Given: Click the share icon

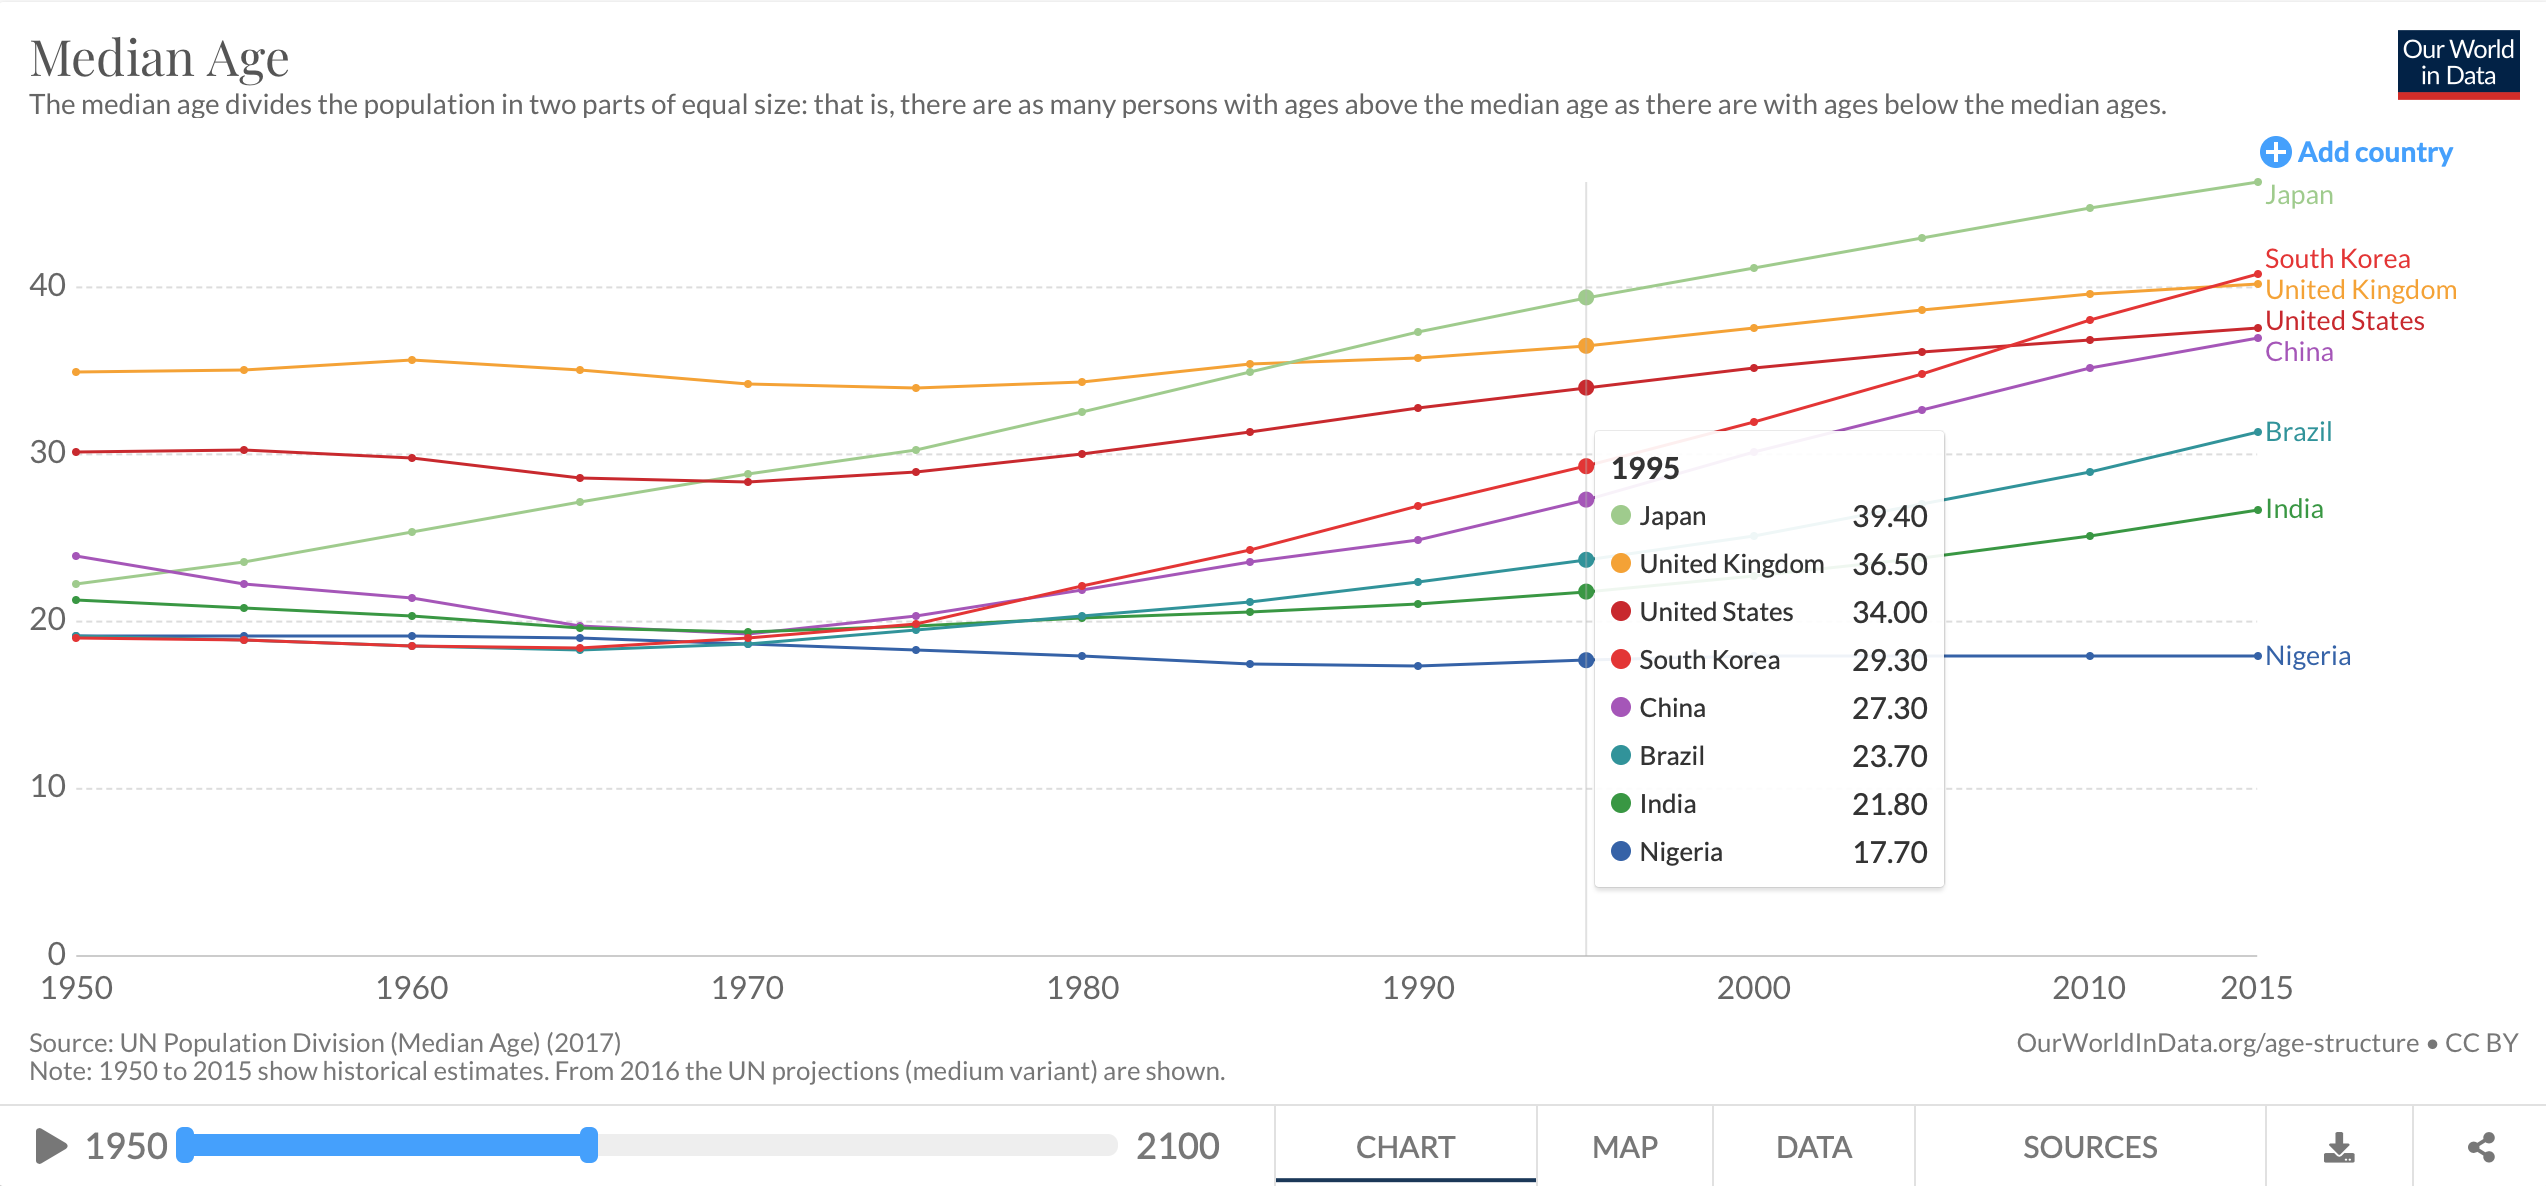Looking at the screenshot, I should (x=2481, y=1147).
